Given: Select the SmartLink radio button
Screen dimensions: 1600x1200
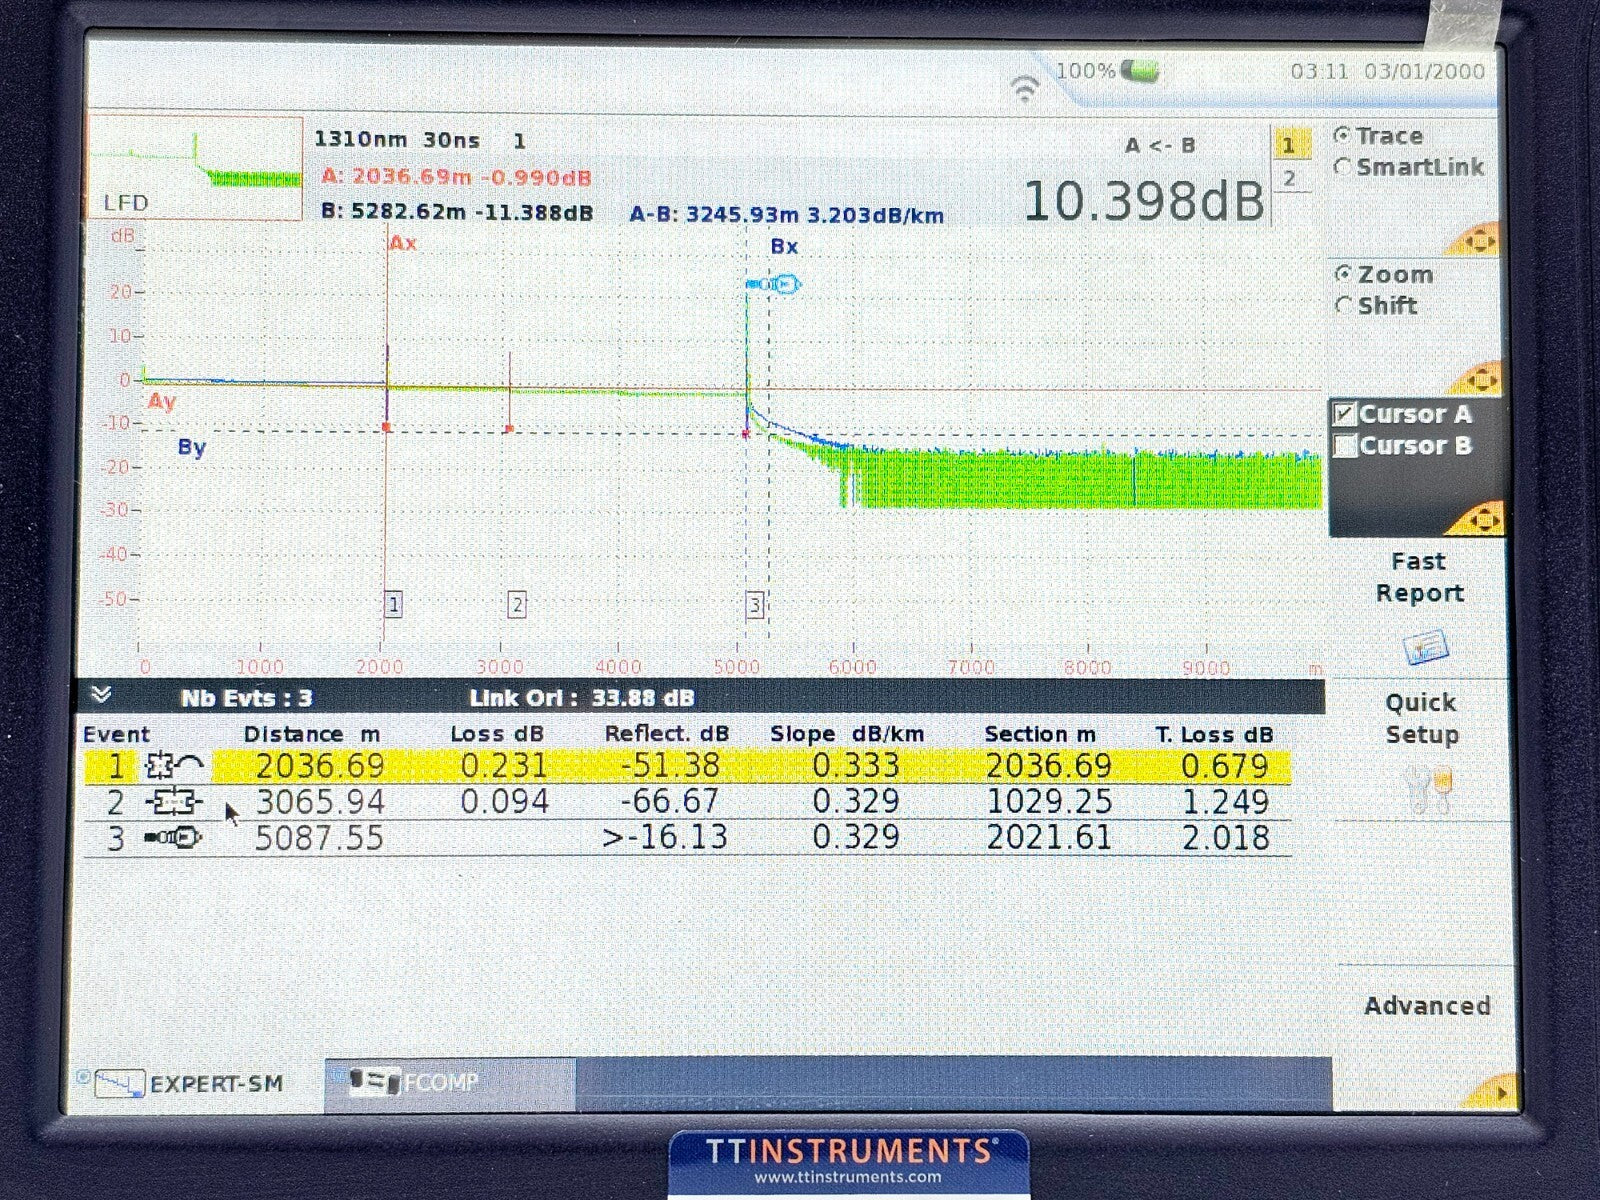Looking at the screenshot, I should 1343,167.
